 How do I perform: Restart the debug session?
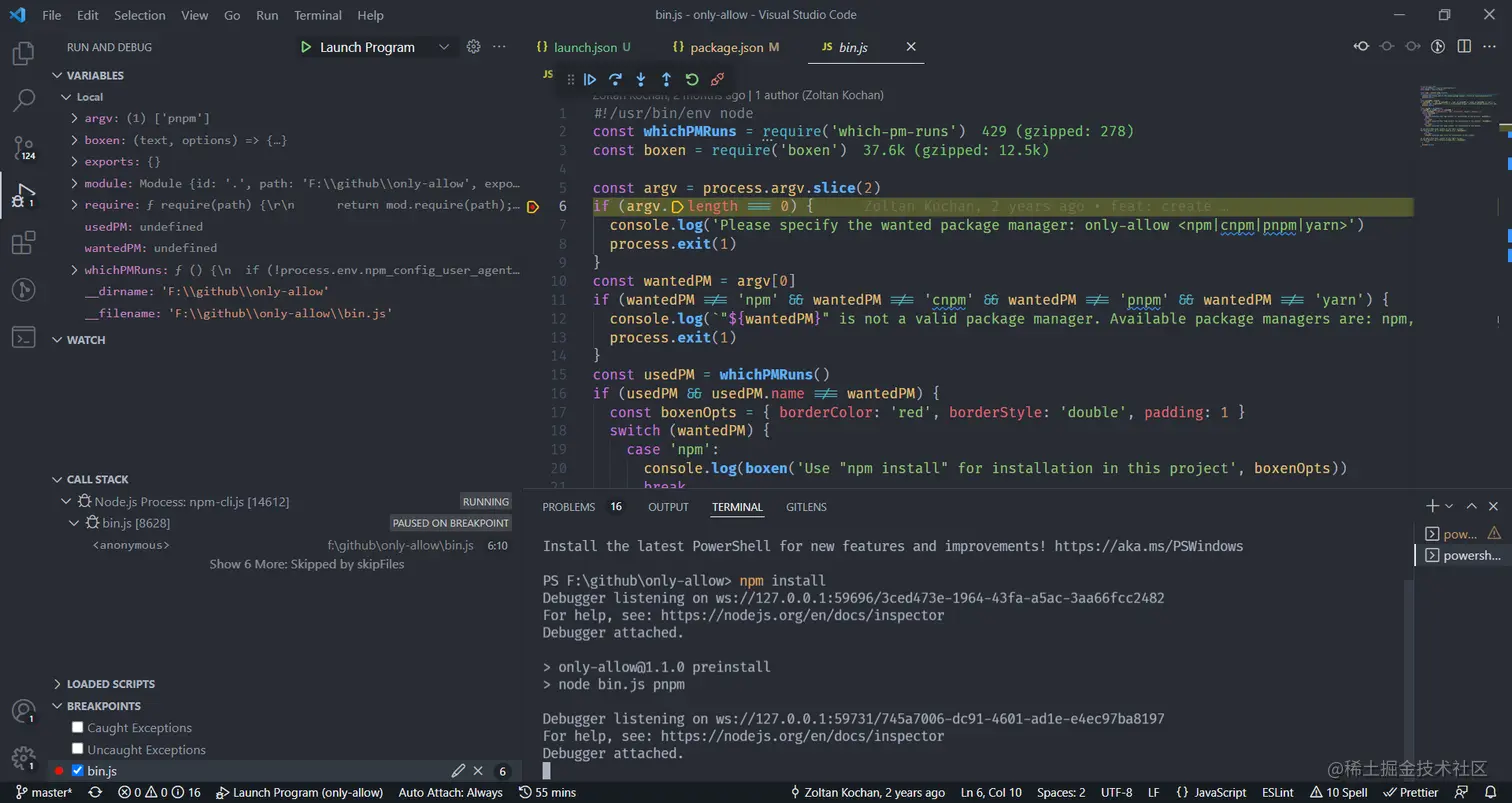pos(692,79)
